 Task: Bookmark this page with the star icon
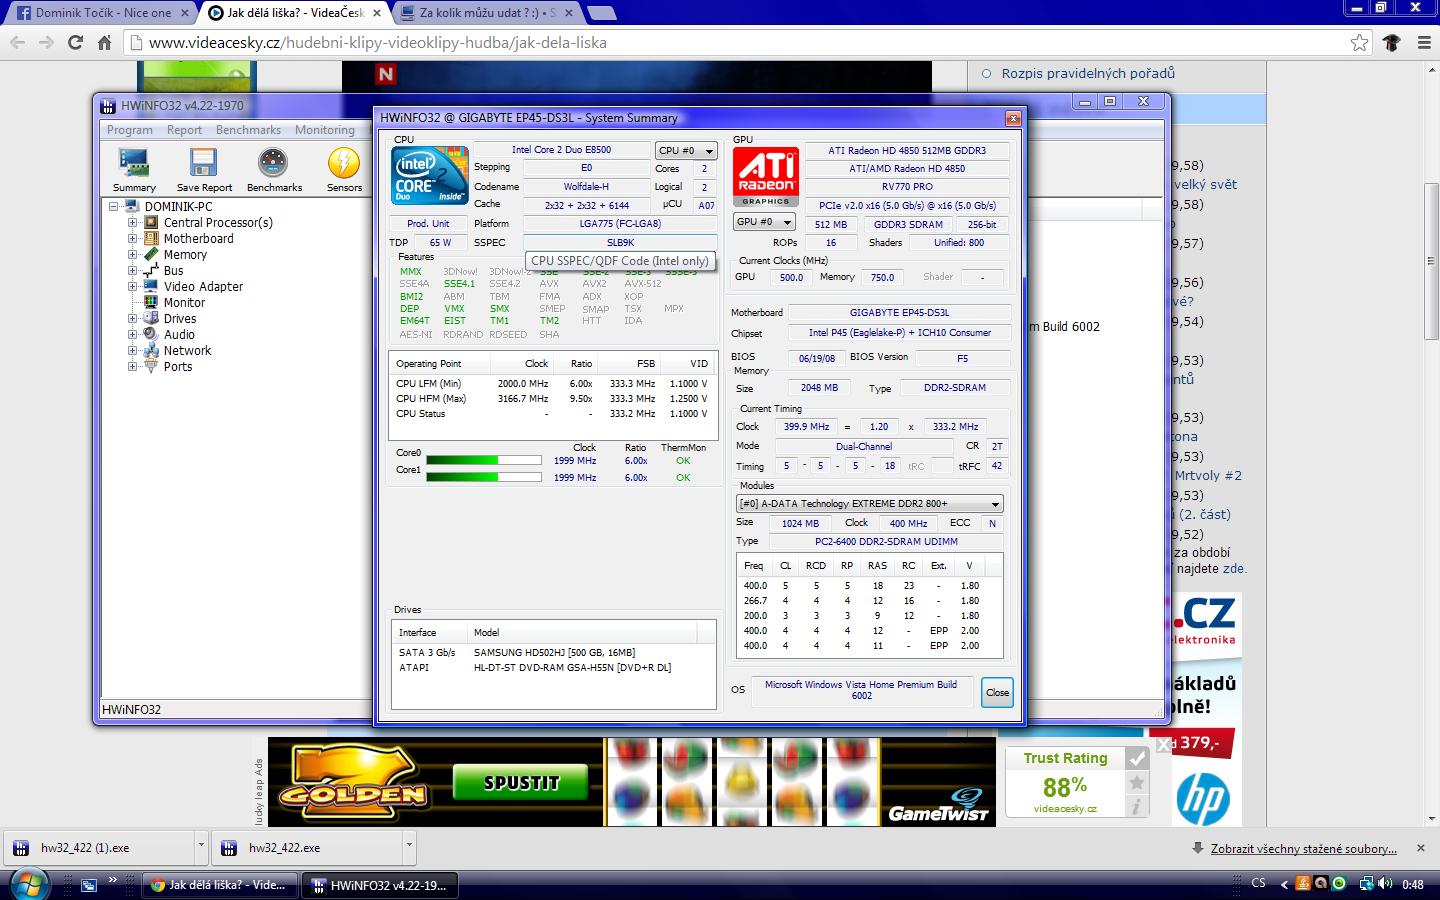click(1359, 42)
